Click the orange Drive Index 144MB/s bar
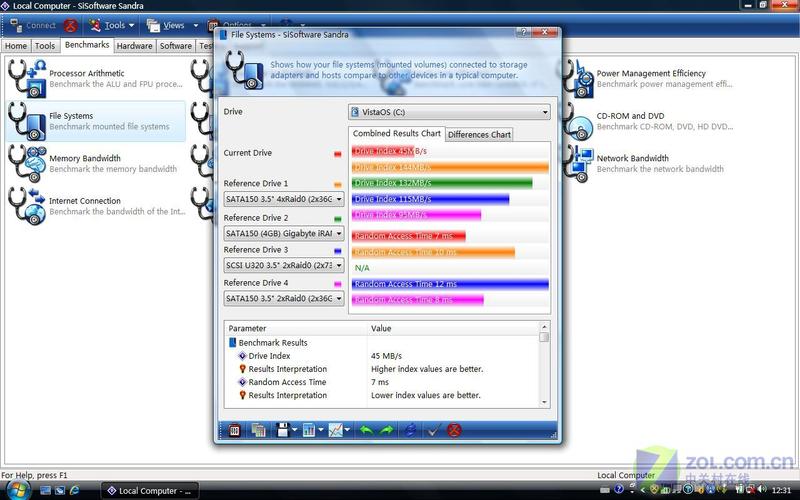This screenshot has height=500, width=800. (x=450, y=167)
